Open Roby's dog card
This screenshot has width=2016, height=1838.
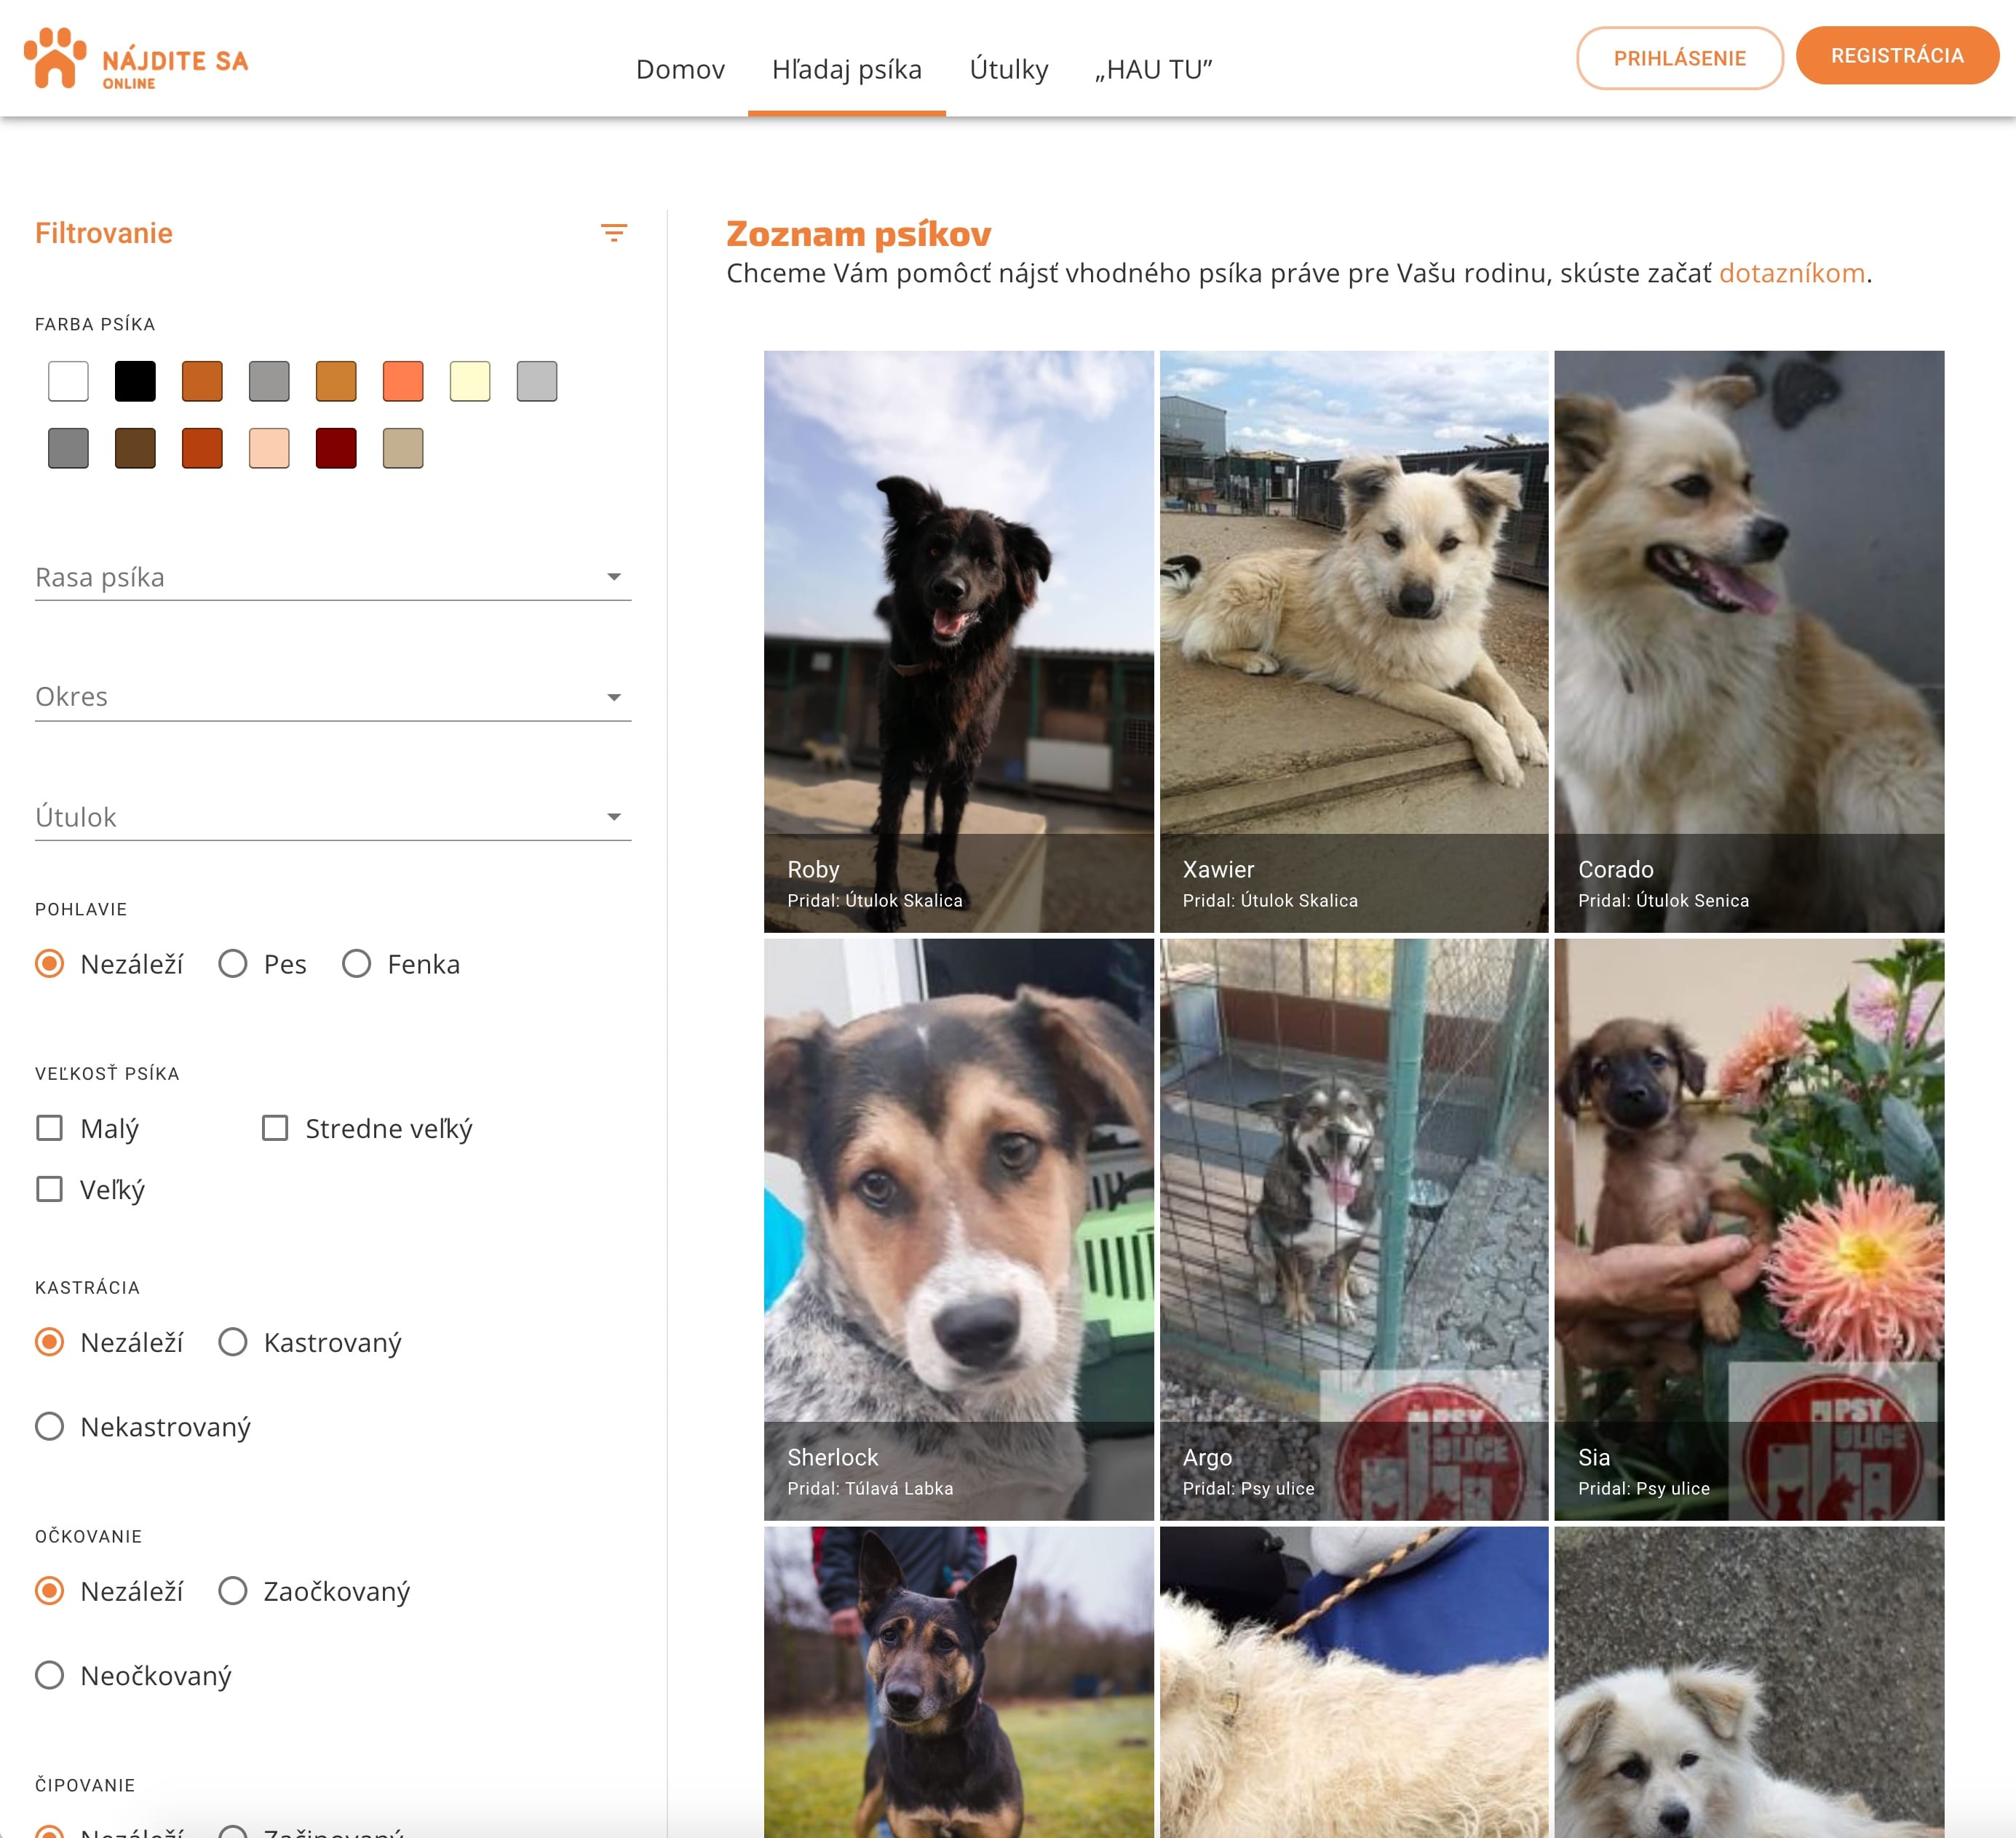coord(959,641)
